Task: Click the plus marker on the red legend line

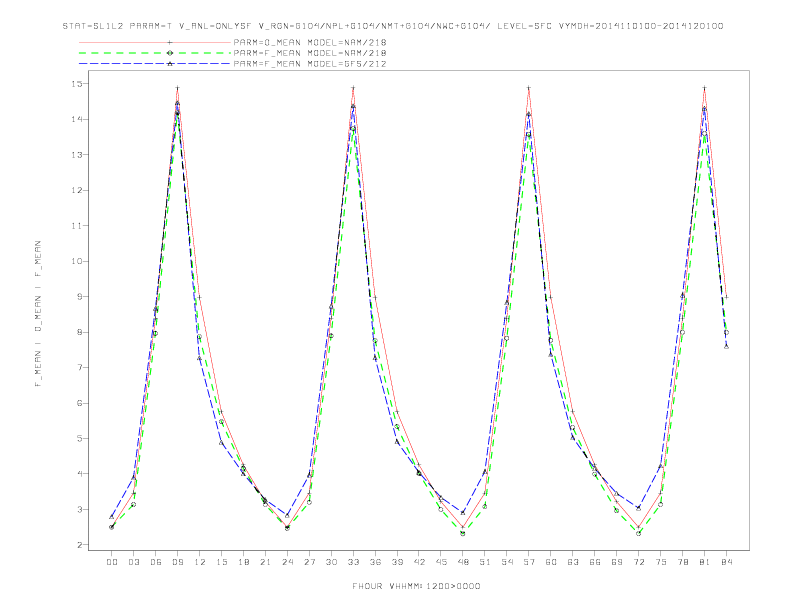Action: (170, 42)
